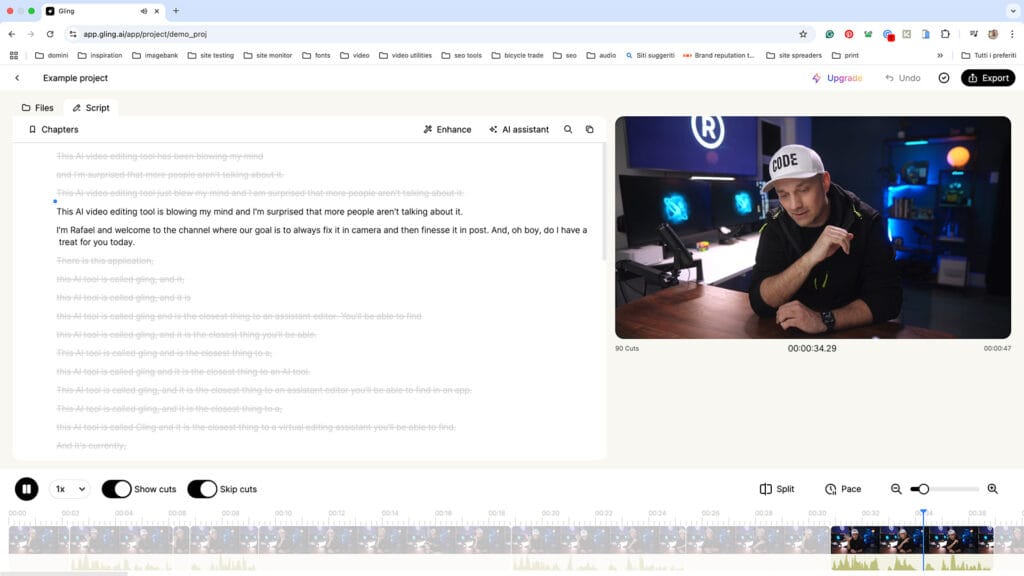Select the Script tab
Image resolution: width=1024 pixels, height=576 pixels.
(91, 107)
